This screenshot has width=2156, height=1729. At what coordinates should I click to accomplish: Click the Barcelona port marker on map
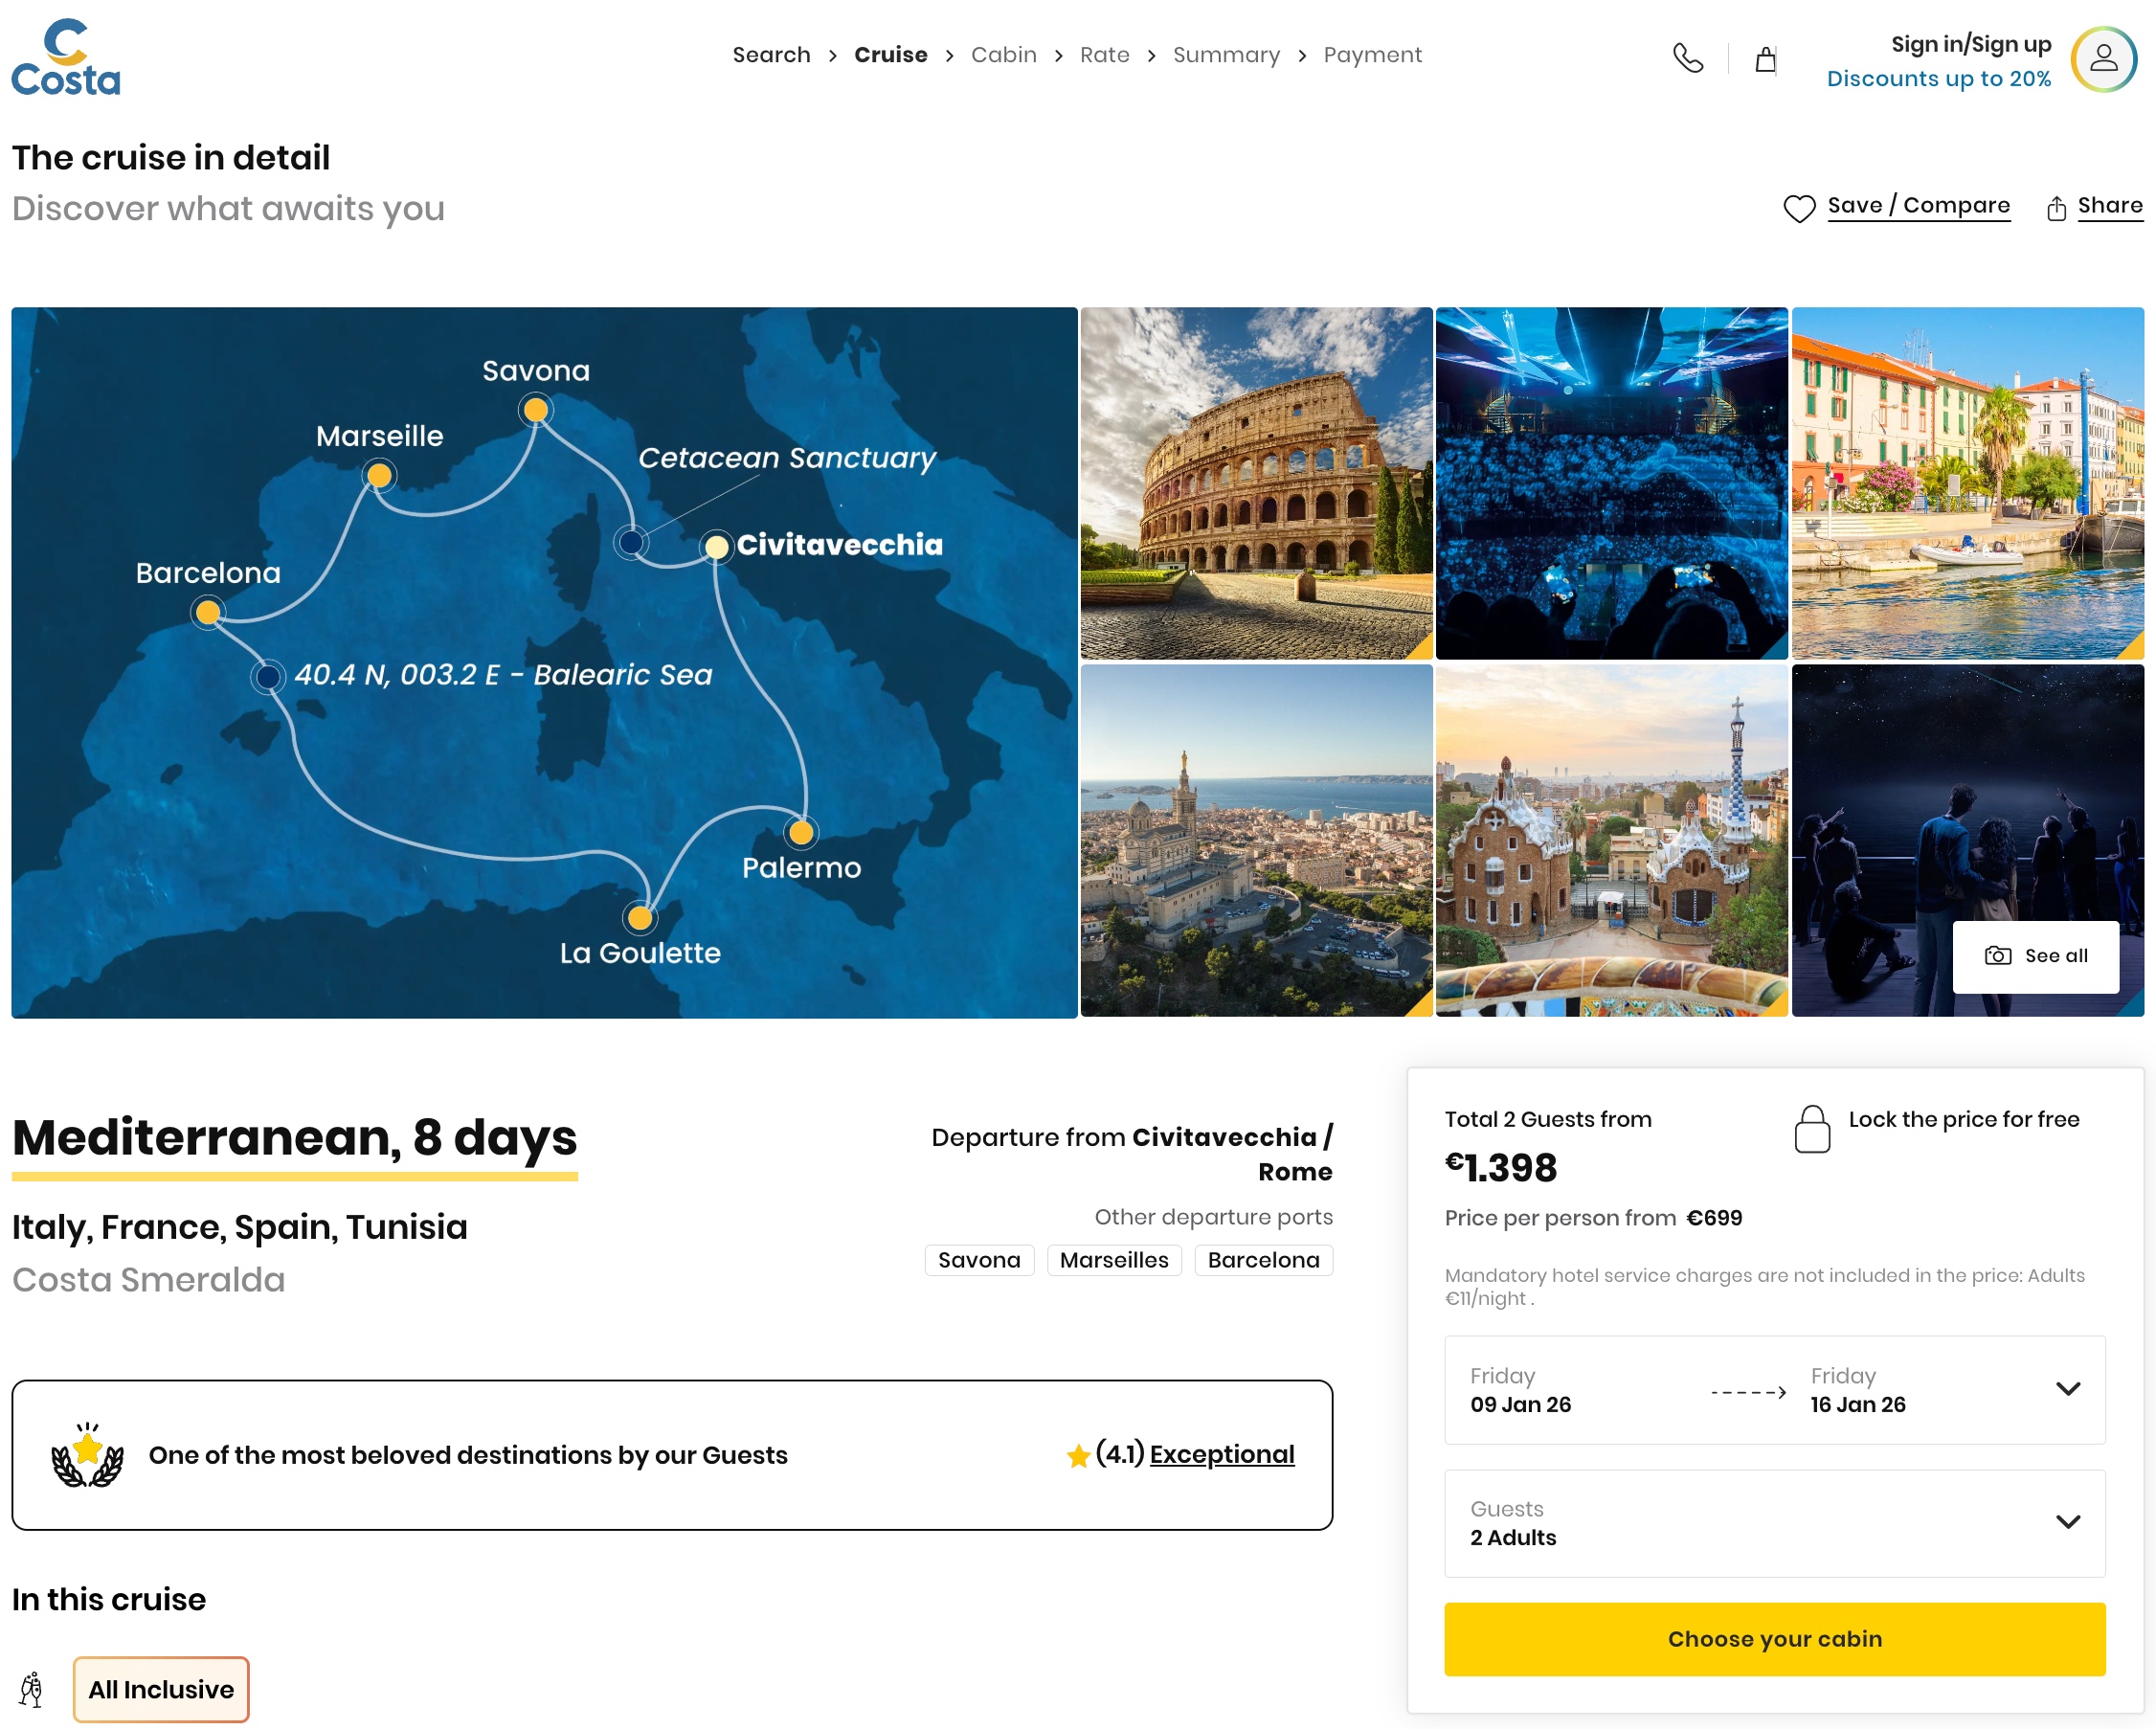(x=208, y=612)
